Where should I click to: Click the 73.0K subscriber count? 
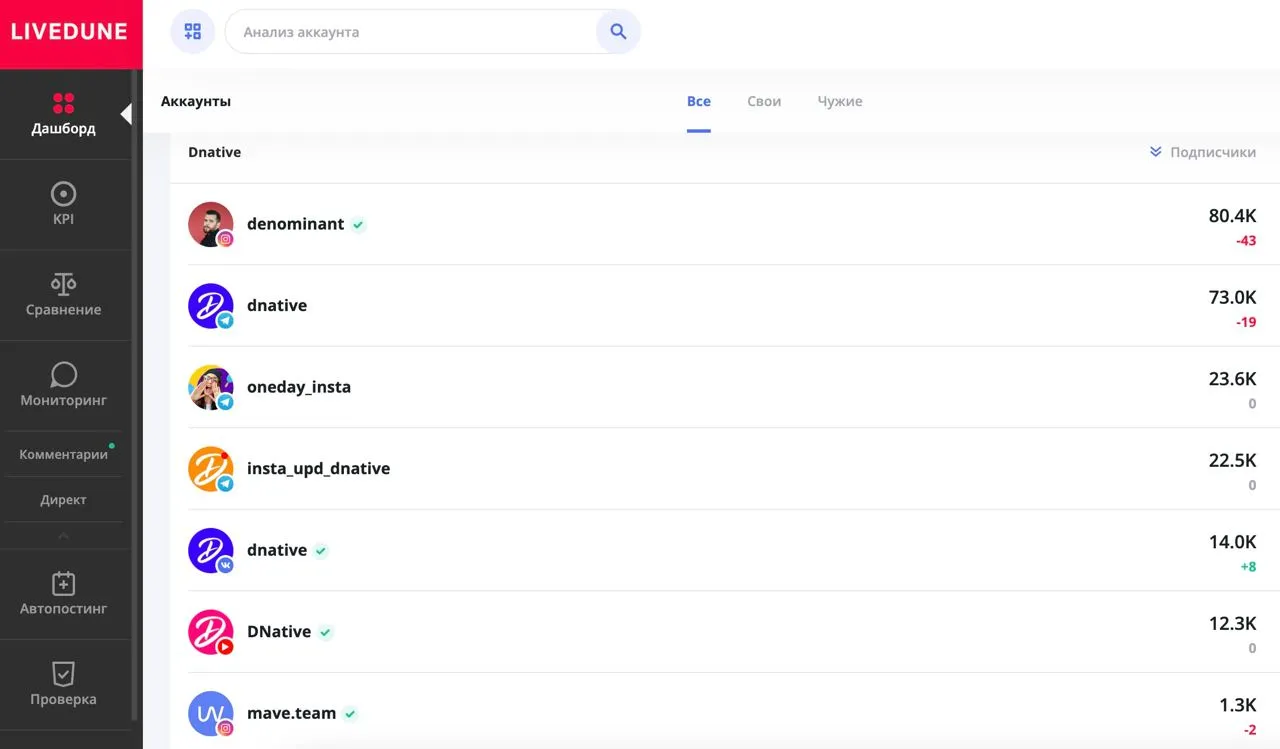[x=1232, y=297]
